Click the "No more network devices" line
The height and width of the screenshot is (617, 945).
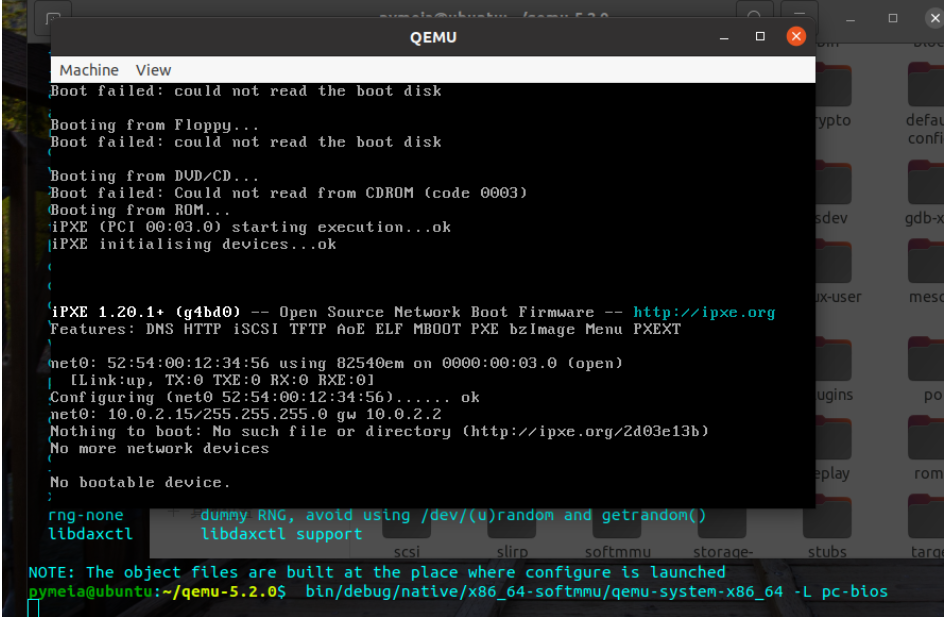pyautogui.click(x=159, y=448)
